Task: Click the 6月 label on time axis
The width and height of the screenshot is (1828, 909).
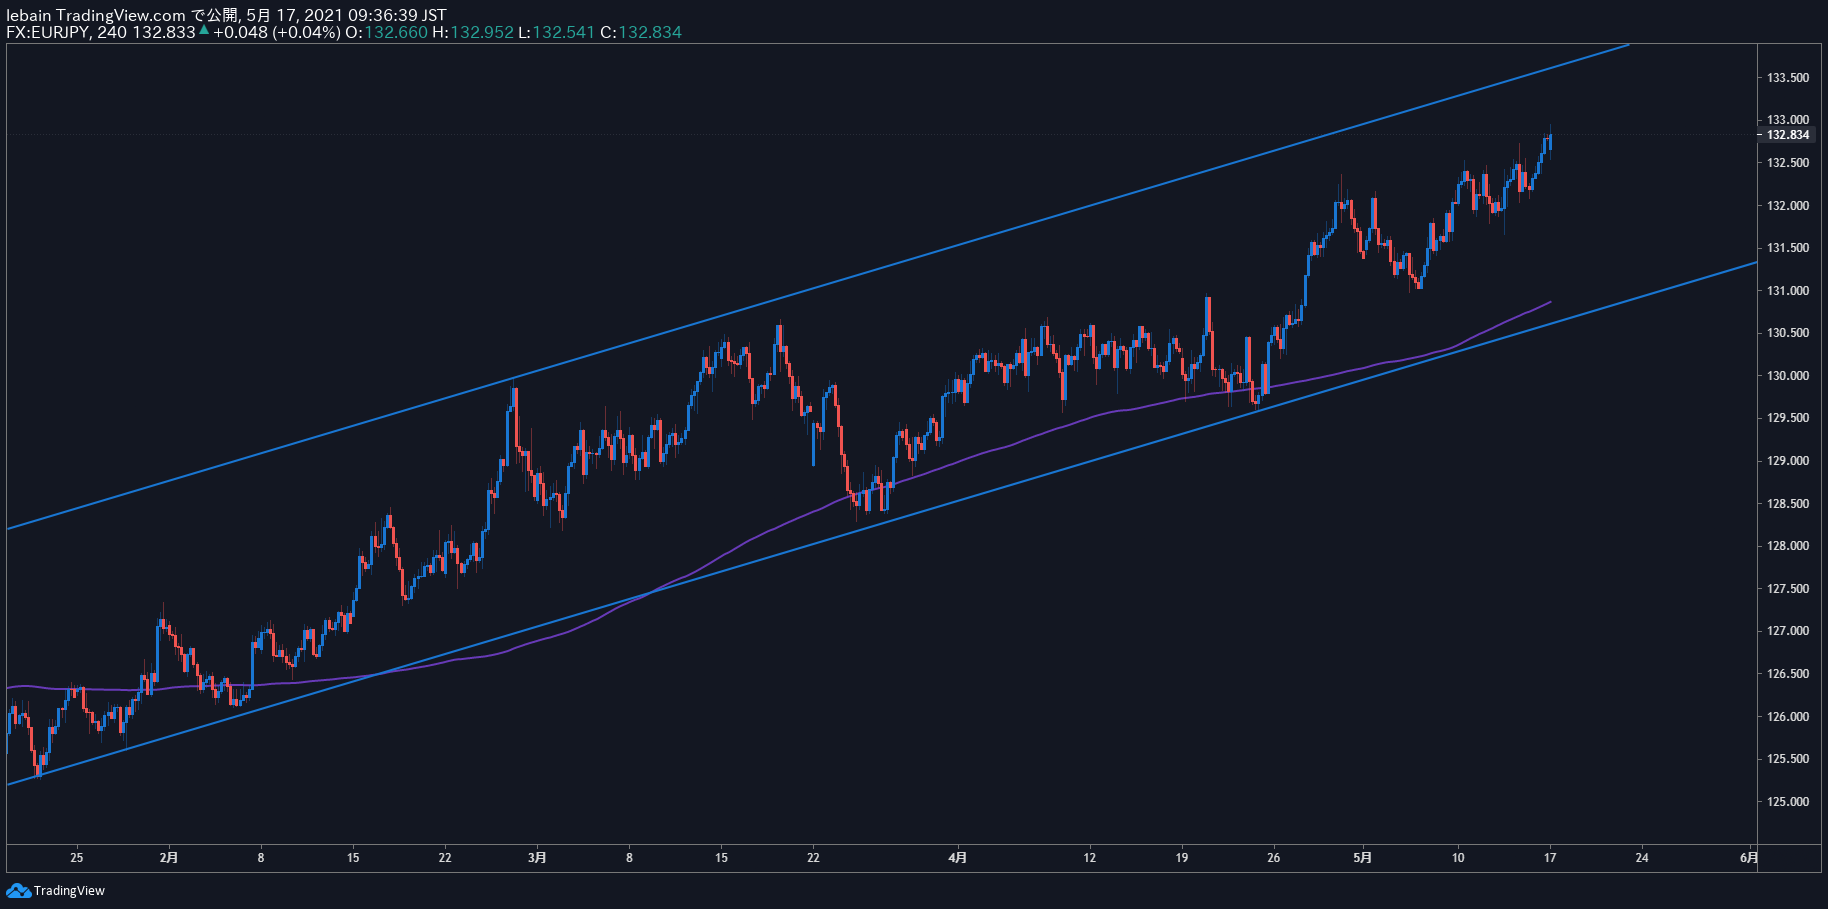Action: click(1748, 858)
